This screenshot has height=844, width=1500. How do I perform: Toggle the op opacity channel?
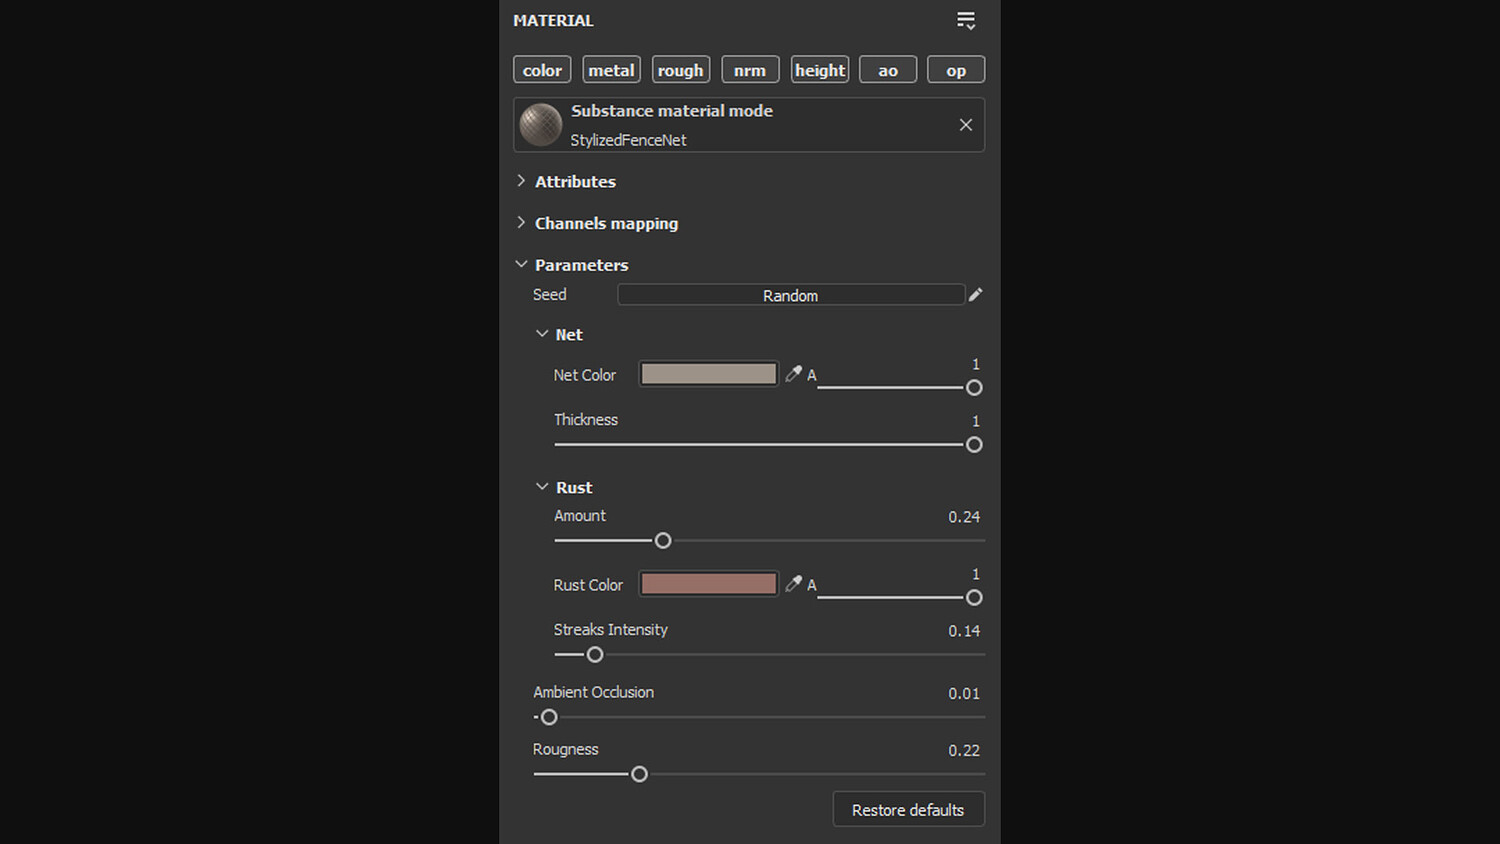956,70
